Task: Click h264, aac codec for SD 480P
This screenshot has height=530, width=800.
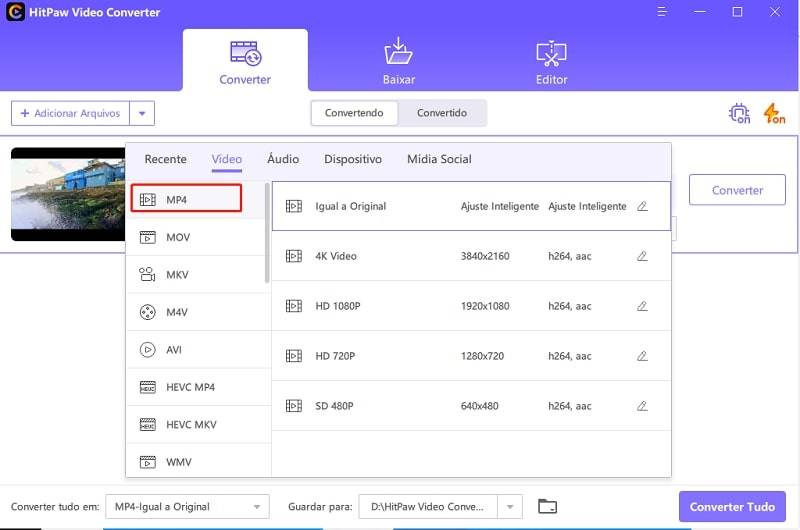Action: [570, 406]
